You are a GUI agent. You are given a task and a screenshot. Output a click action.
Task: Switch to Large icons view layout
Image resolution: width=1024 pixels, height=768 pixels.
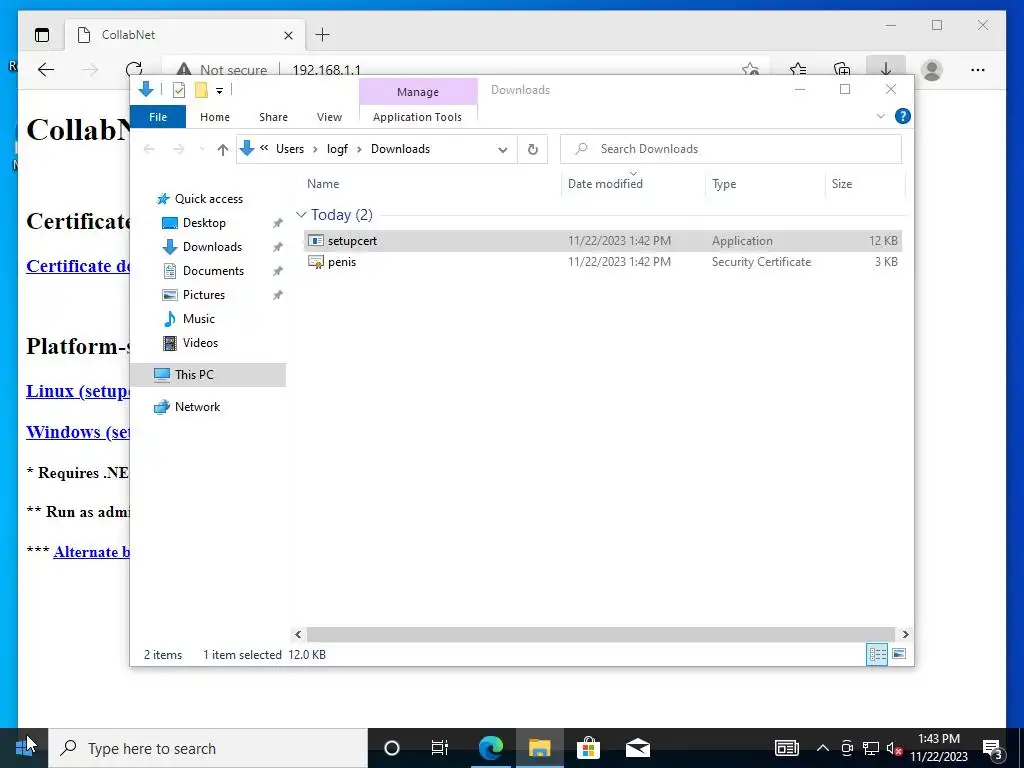(x=899, y=654)
